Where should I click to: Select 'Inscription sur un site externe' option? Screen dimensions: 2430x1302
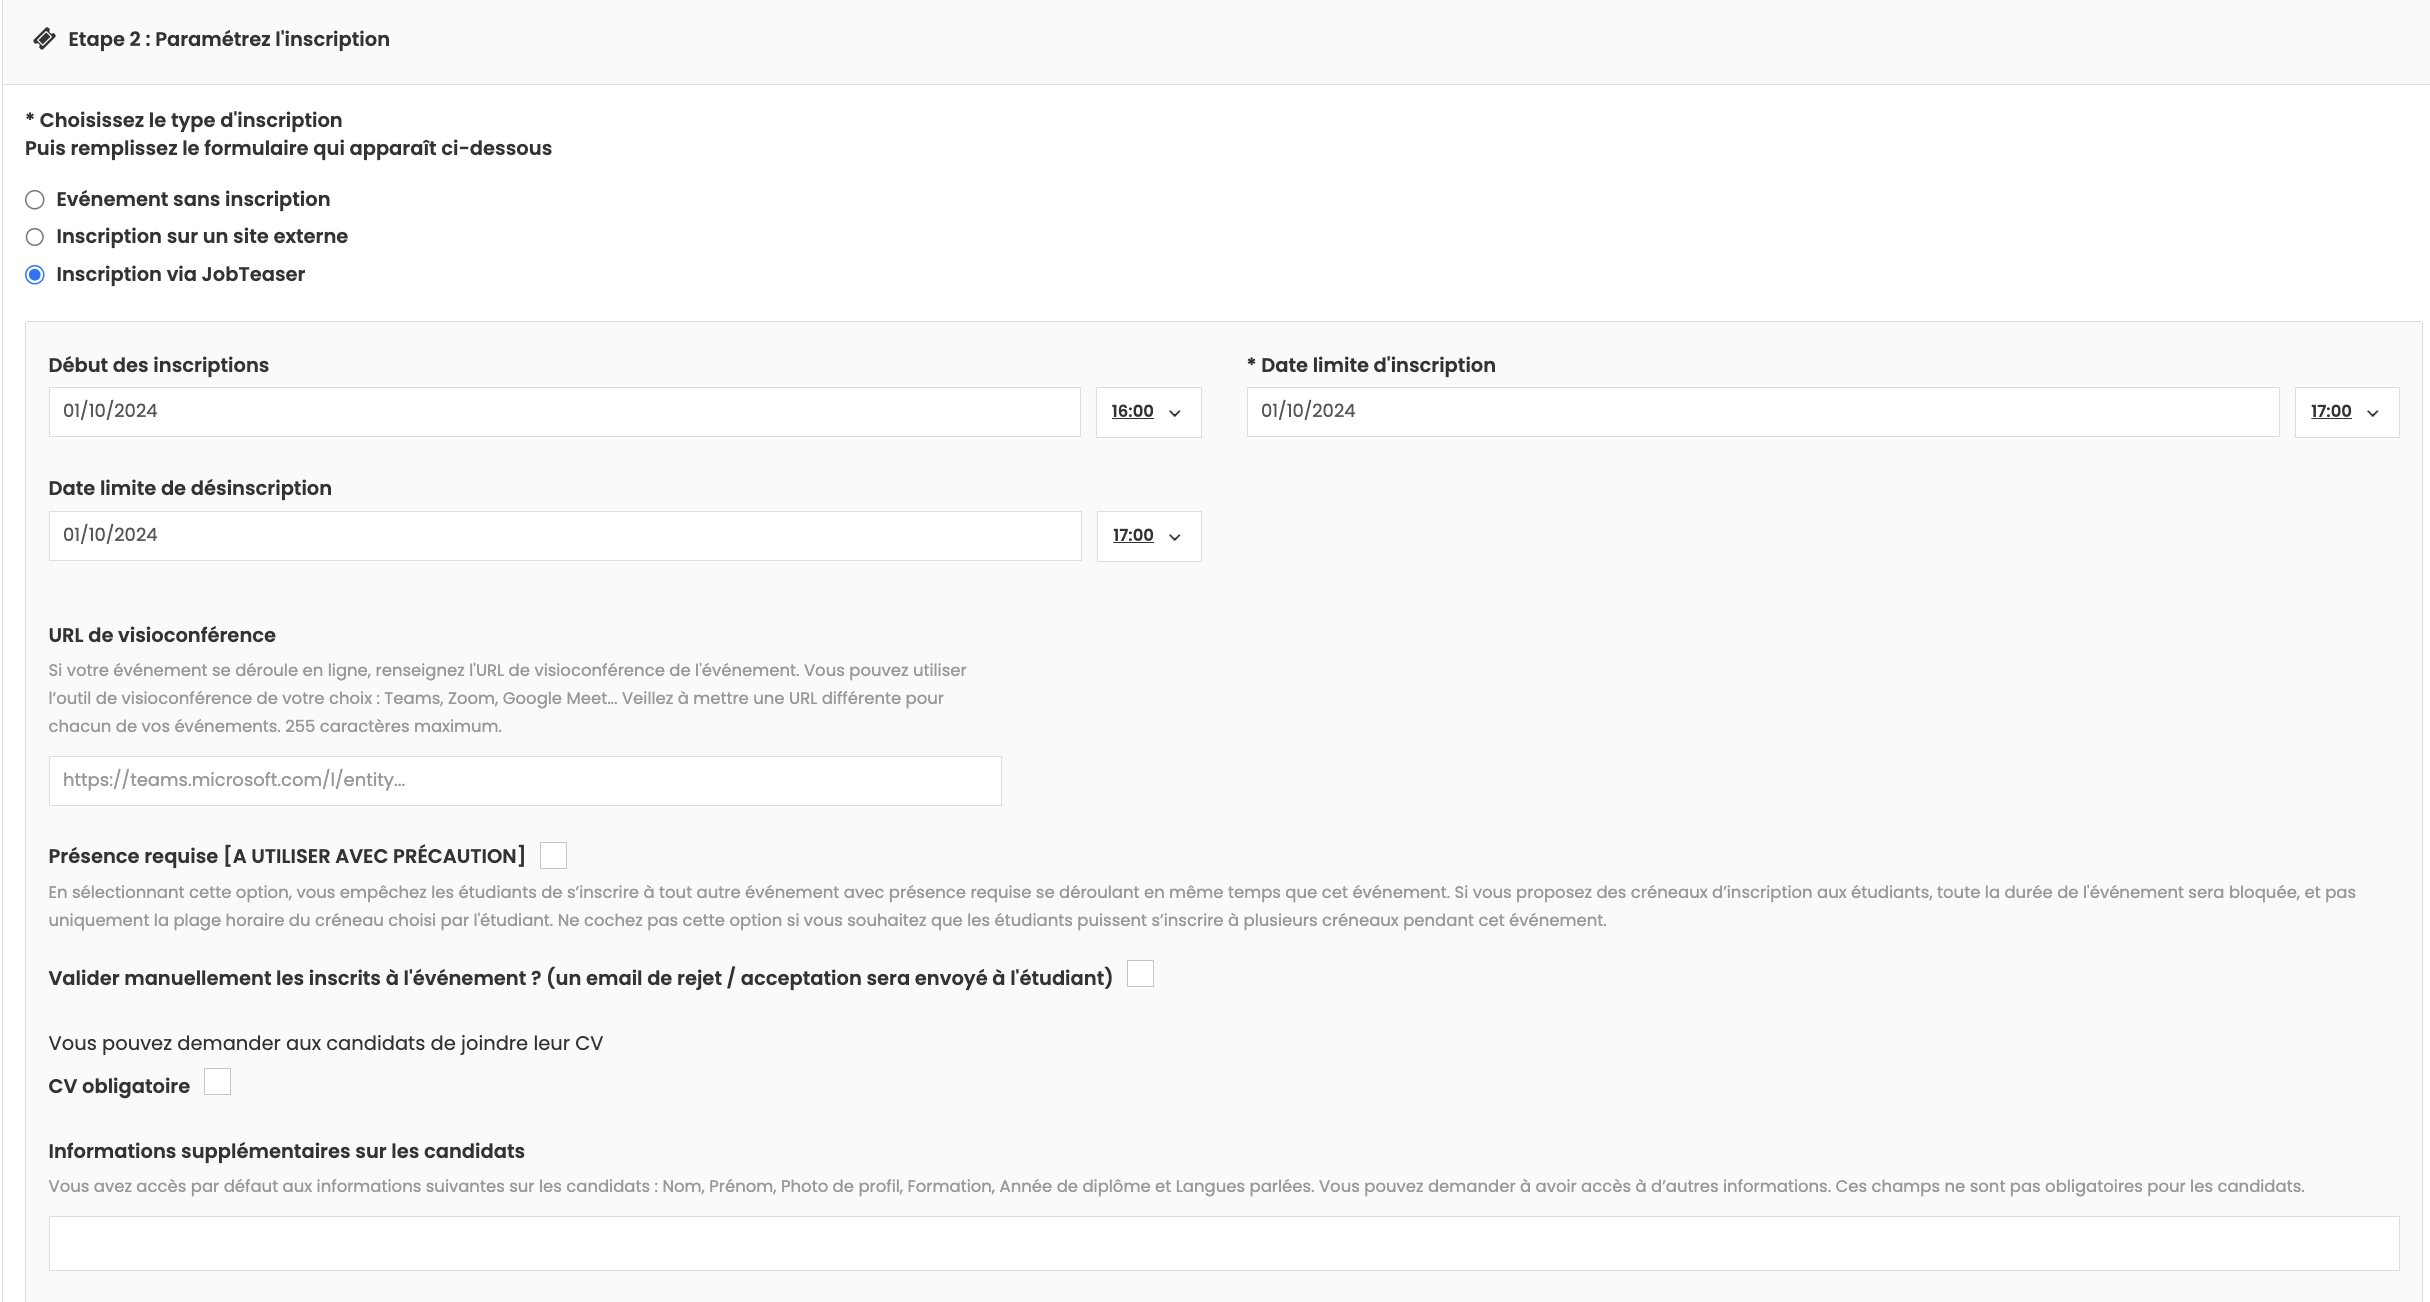(35, 237)
